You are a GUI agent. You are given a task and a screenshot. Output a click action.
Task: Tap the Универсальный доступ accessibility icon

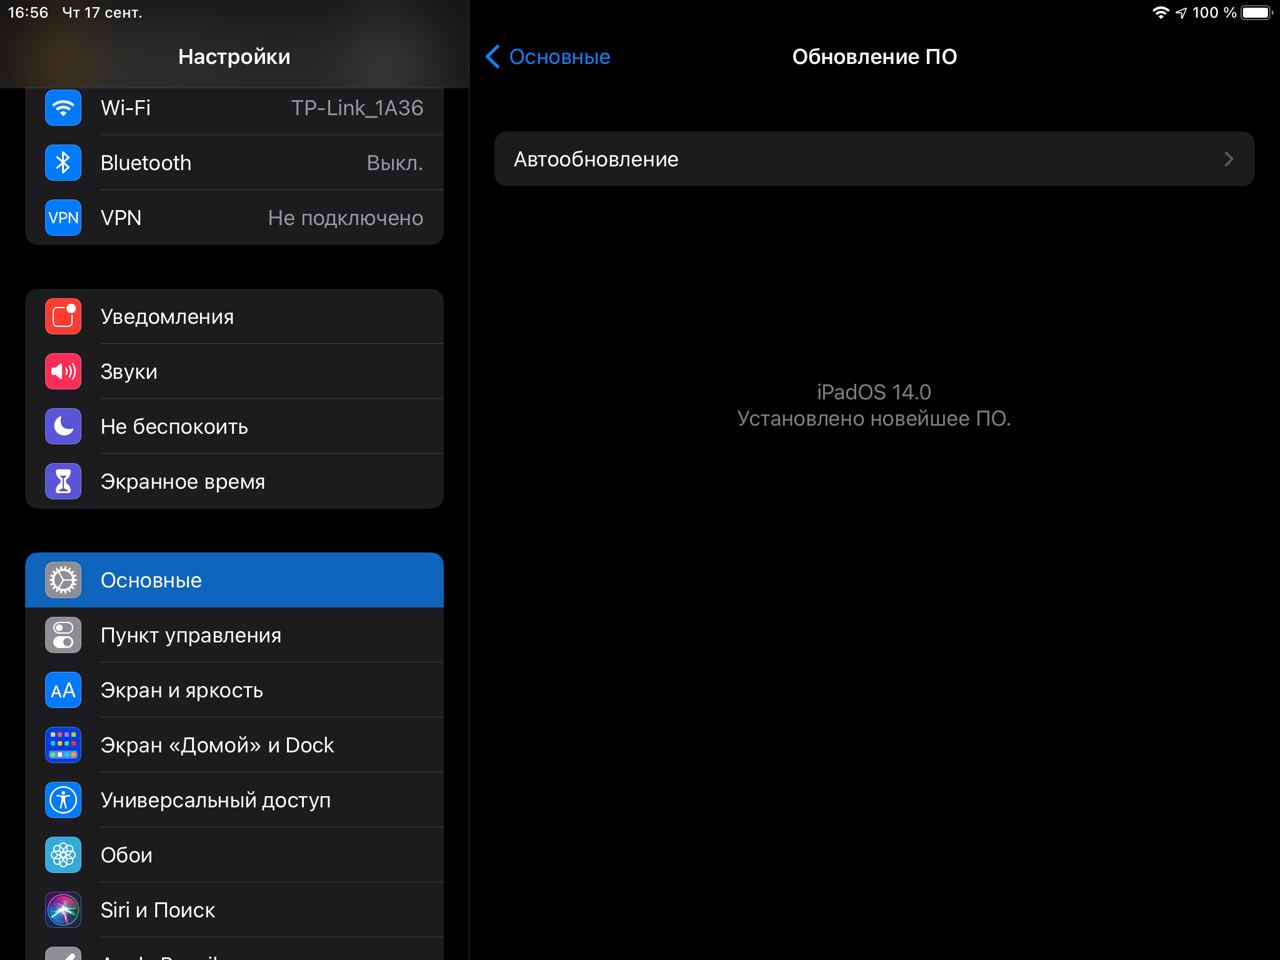[63, 800]
